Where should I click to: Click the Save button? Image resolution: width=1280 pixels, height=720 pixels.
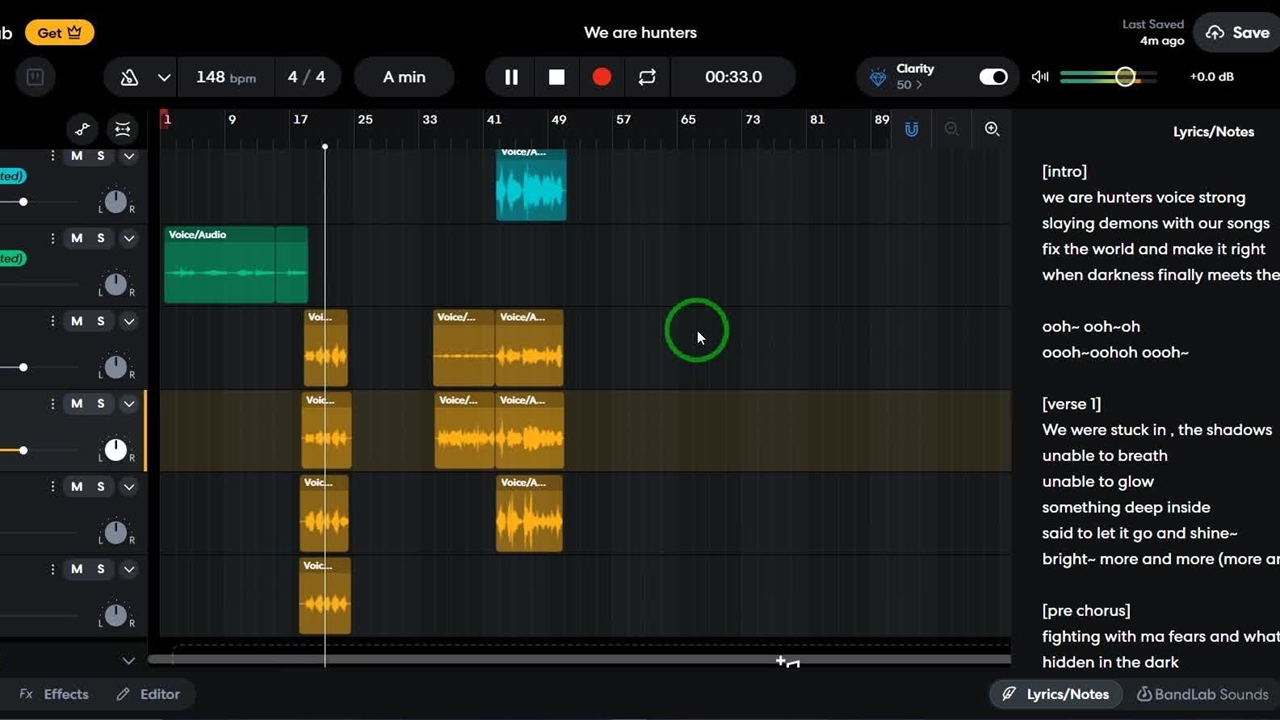coord(1237,33)
